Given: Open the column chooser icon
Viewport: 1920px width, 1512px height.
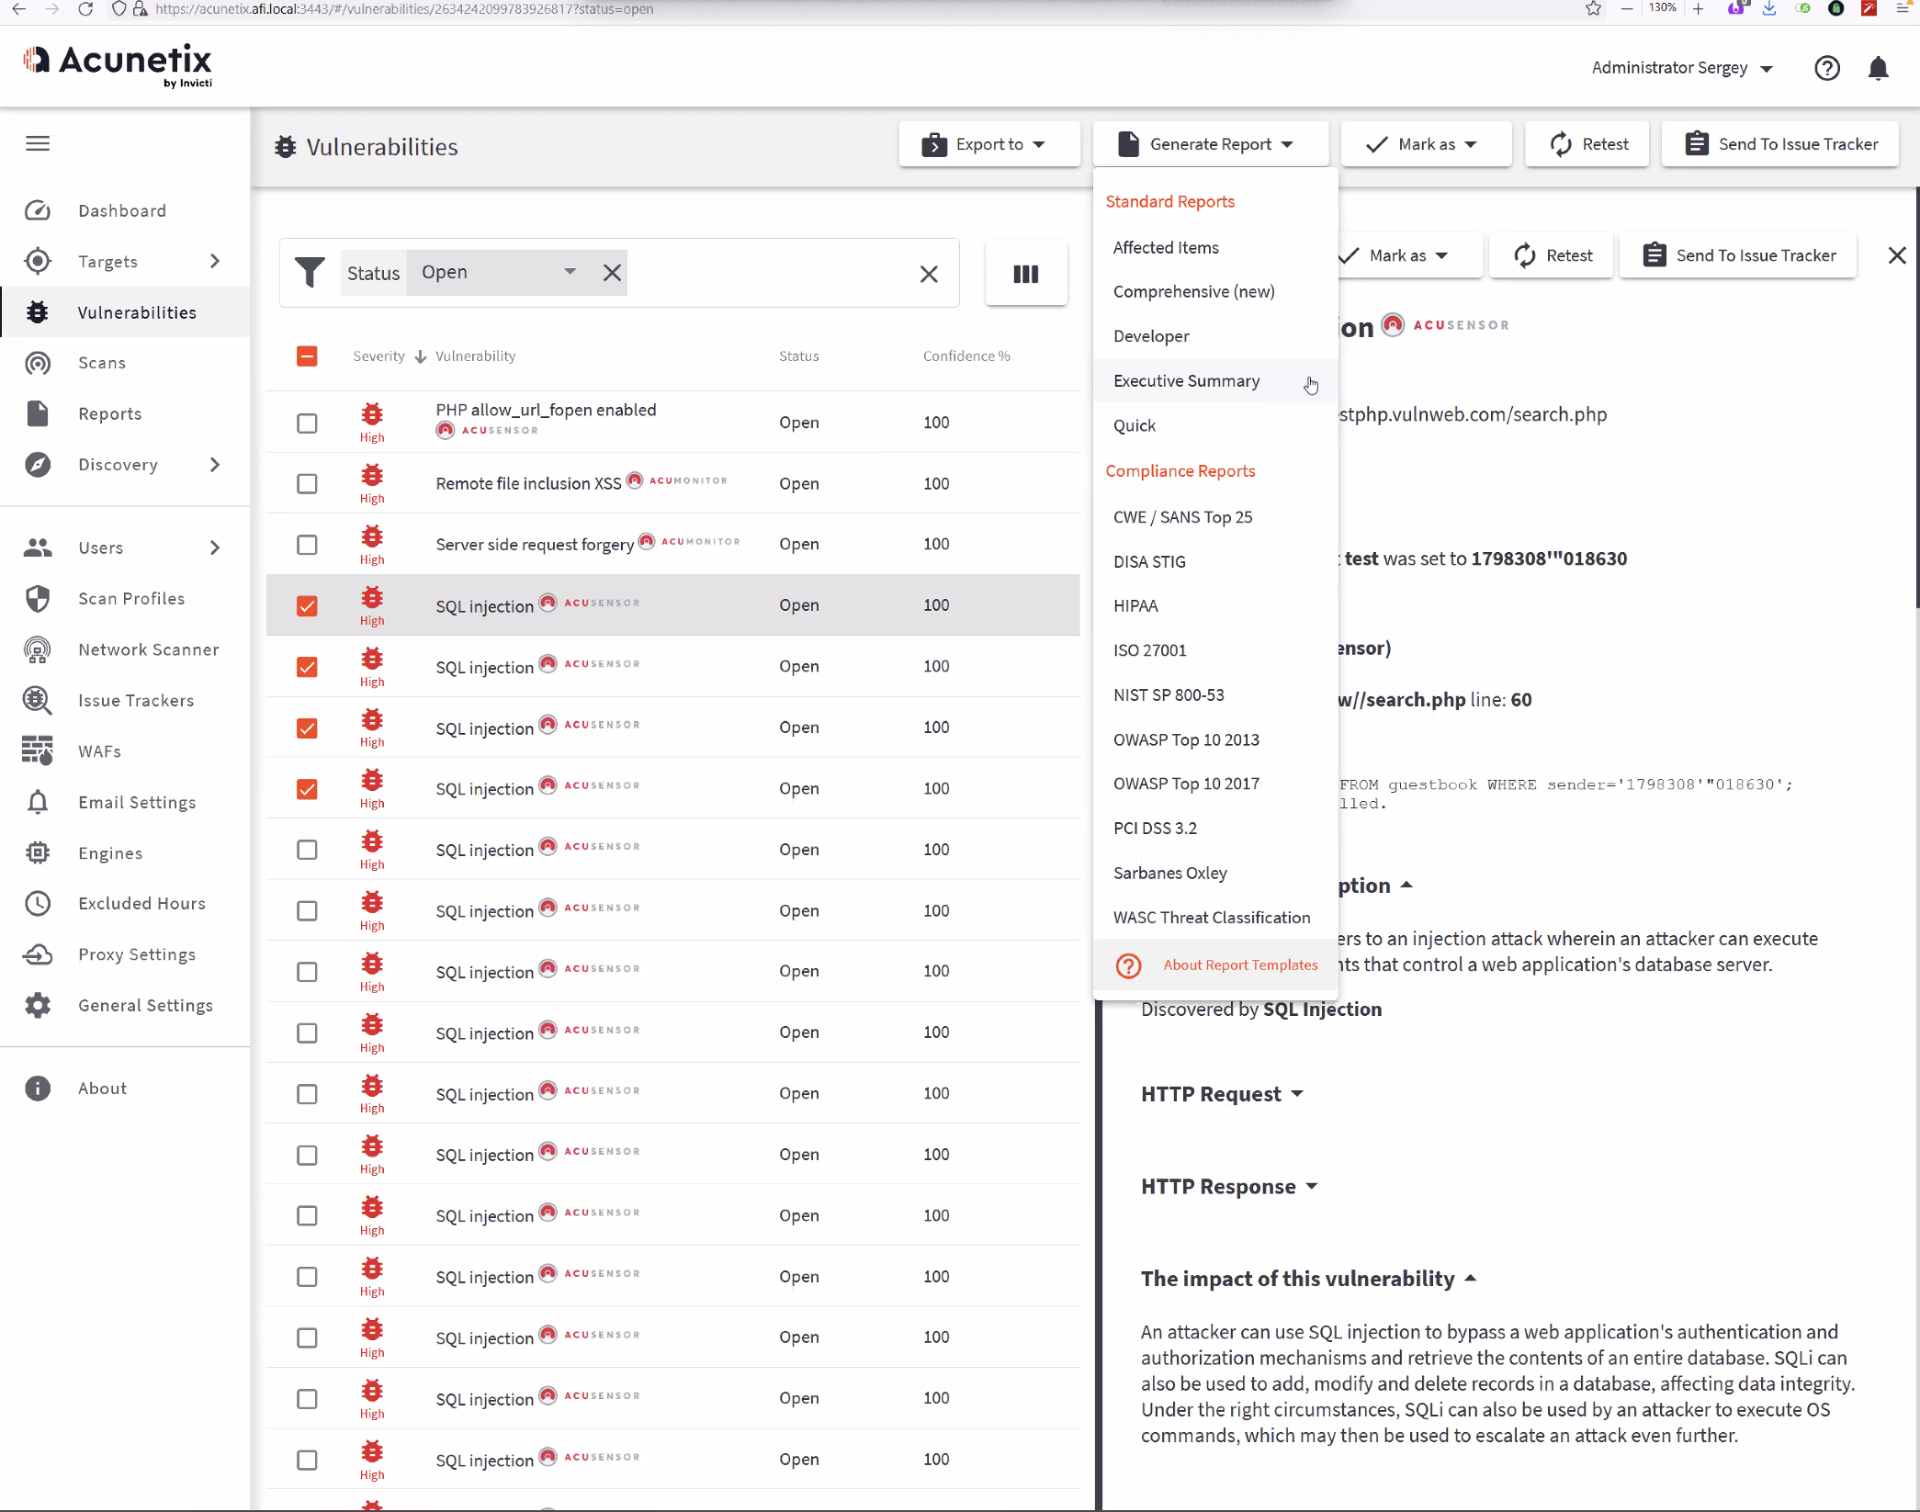Looking at the screenshot, I should click(x=1025, y=273).
